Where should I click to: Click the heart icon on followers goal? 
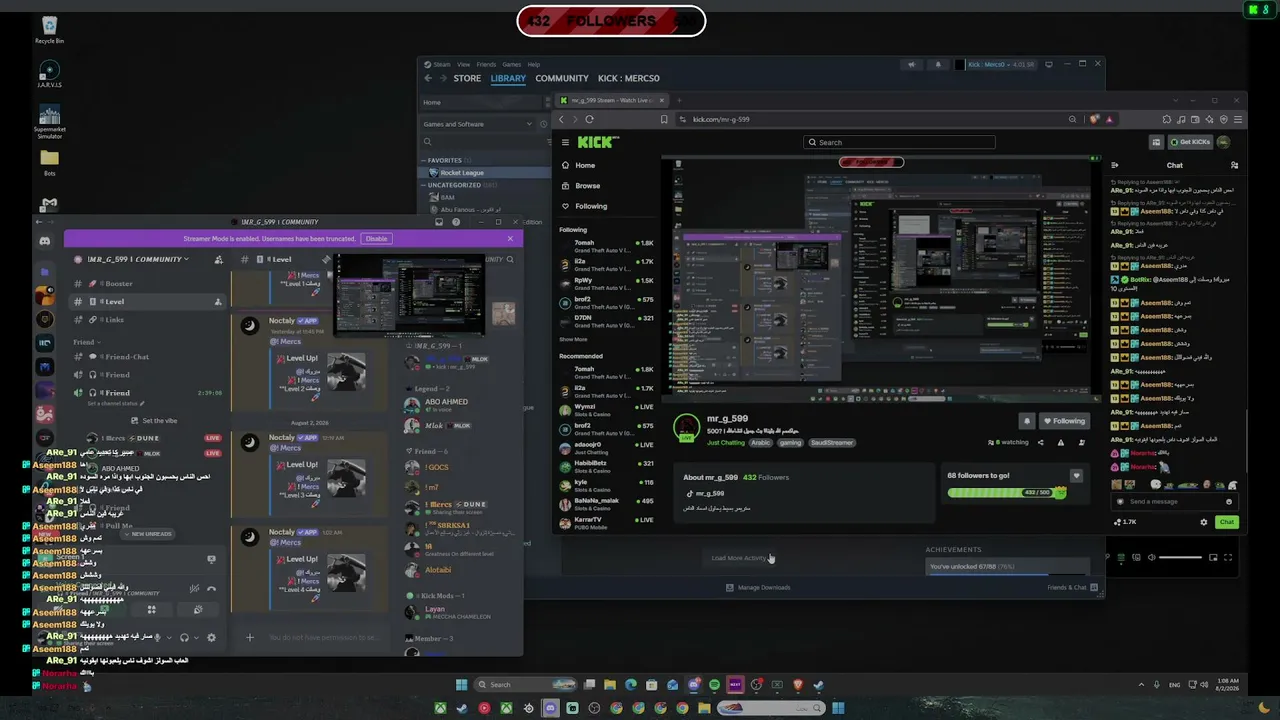click(x=1076, y=476)
